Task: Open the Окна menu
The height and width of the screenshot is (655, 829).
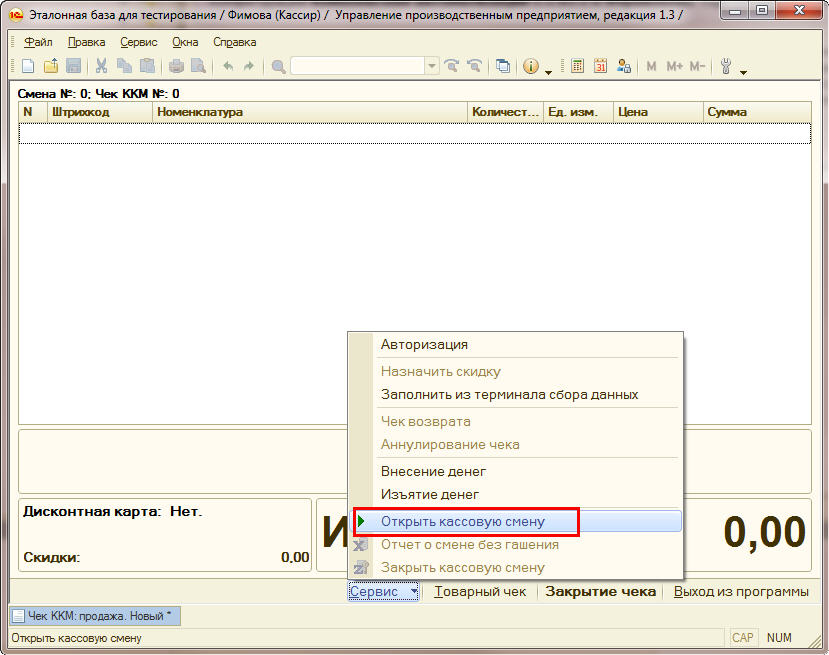Action: click(x=185, y=42)
